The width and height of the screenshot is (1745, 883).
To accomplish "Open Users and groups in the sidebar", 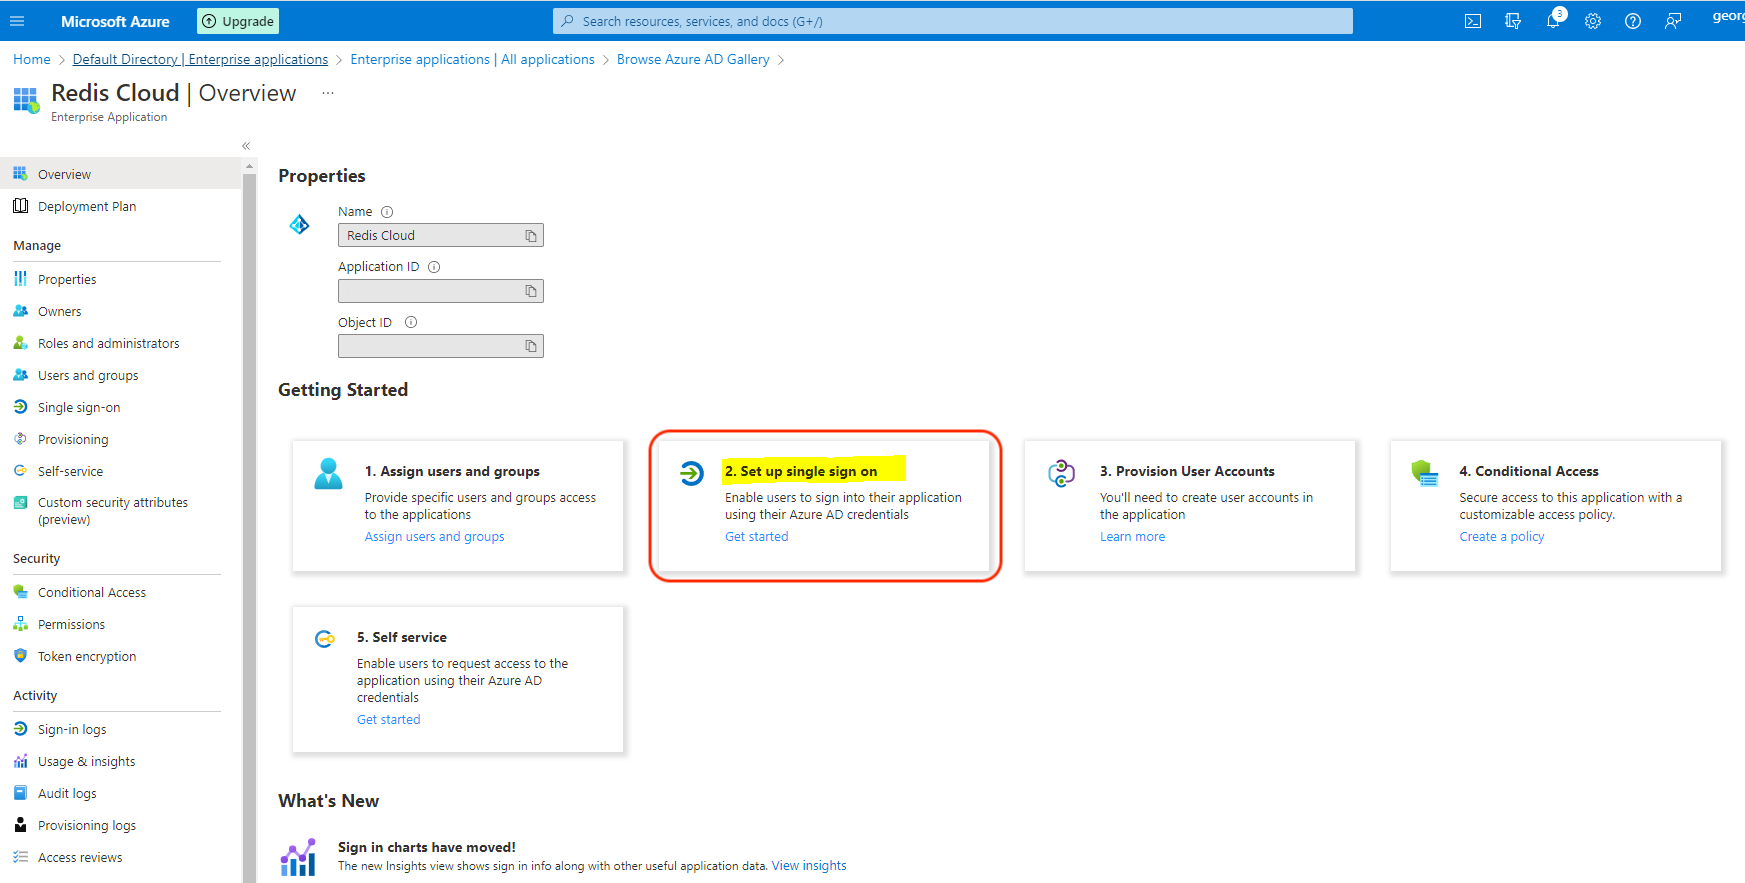I will coord(88,376).
